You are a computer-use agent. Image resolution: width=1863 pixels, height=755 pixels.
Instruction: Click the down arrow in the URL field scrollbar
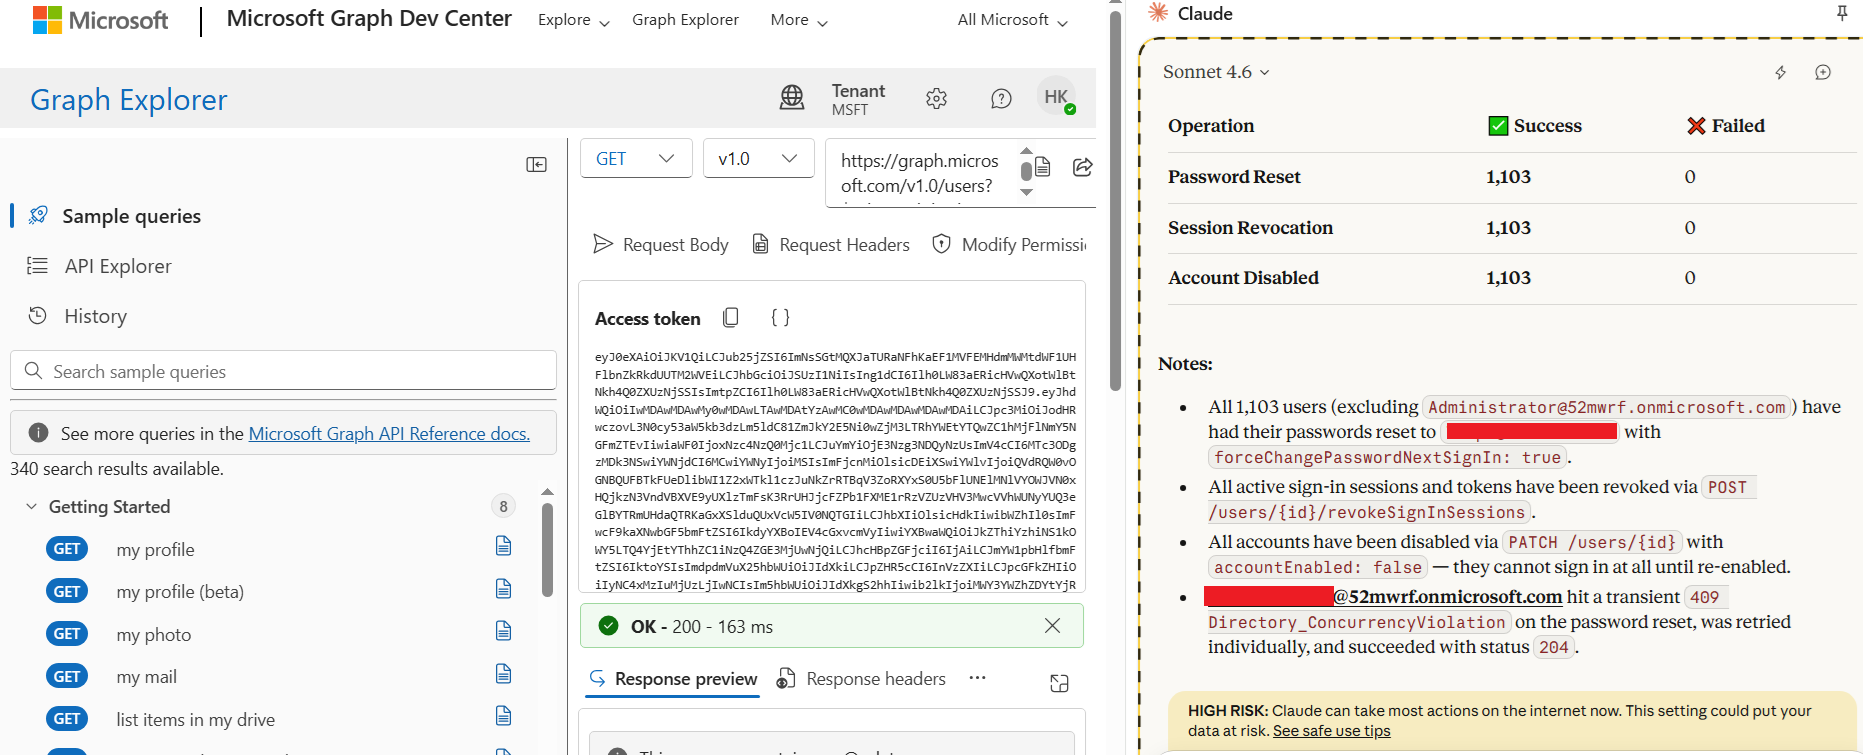1026,191
